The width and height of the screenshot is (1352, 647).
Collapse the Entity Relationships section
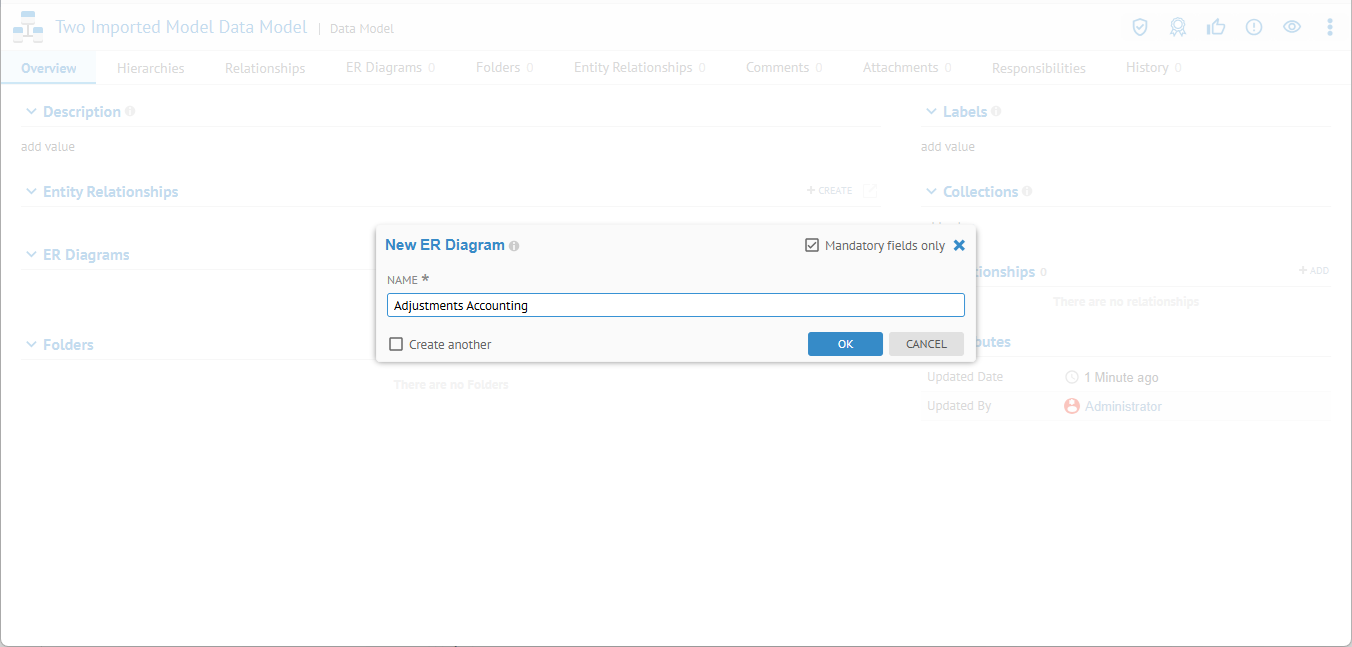(x=31, y=192)
